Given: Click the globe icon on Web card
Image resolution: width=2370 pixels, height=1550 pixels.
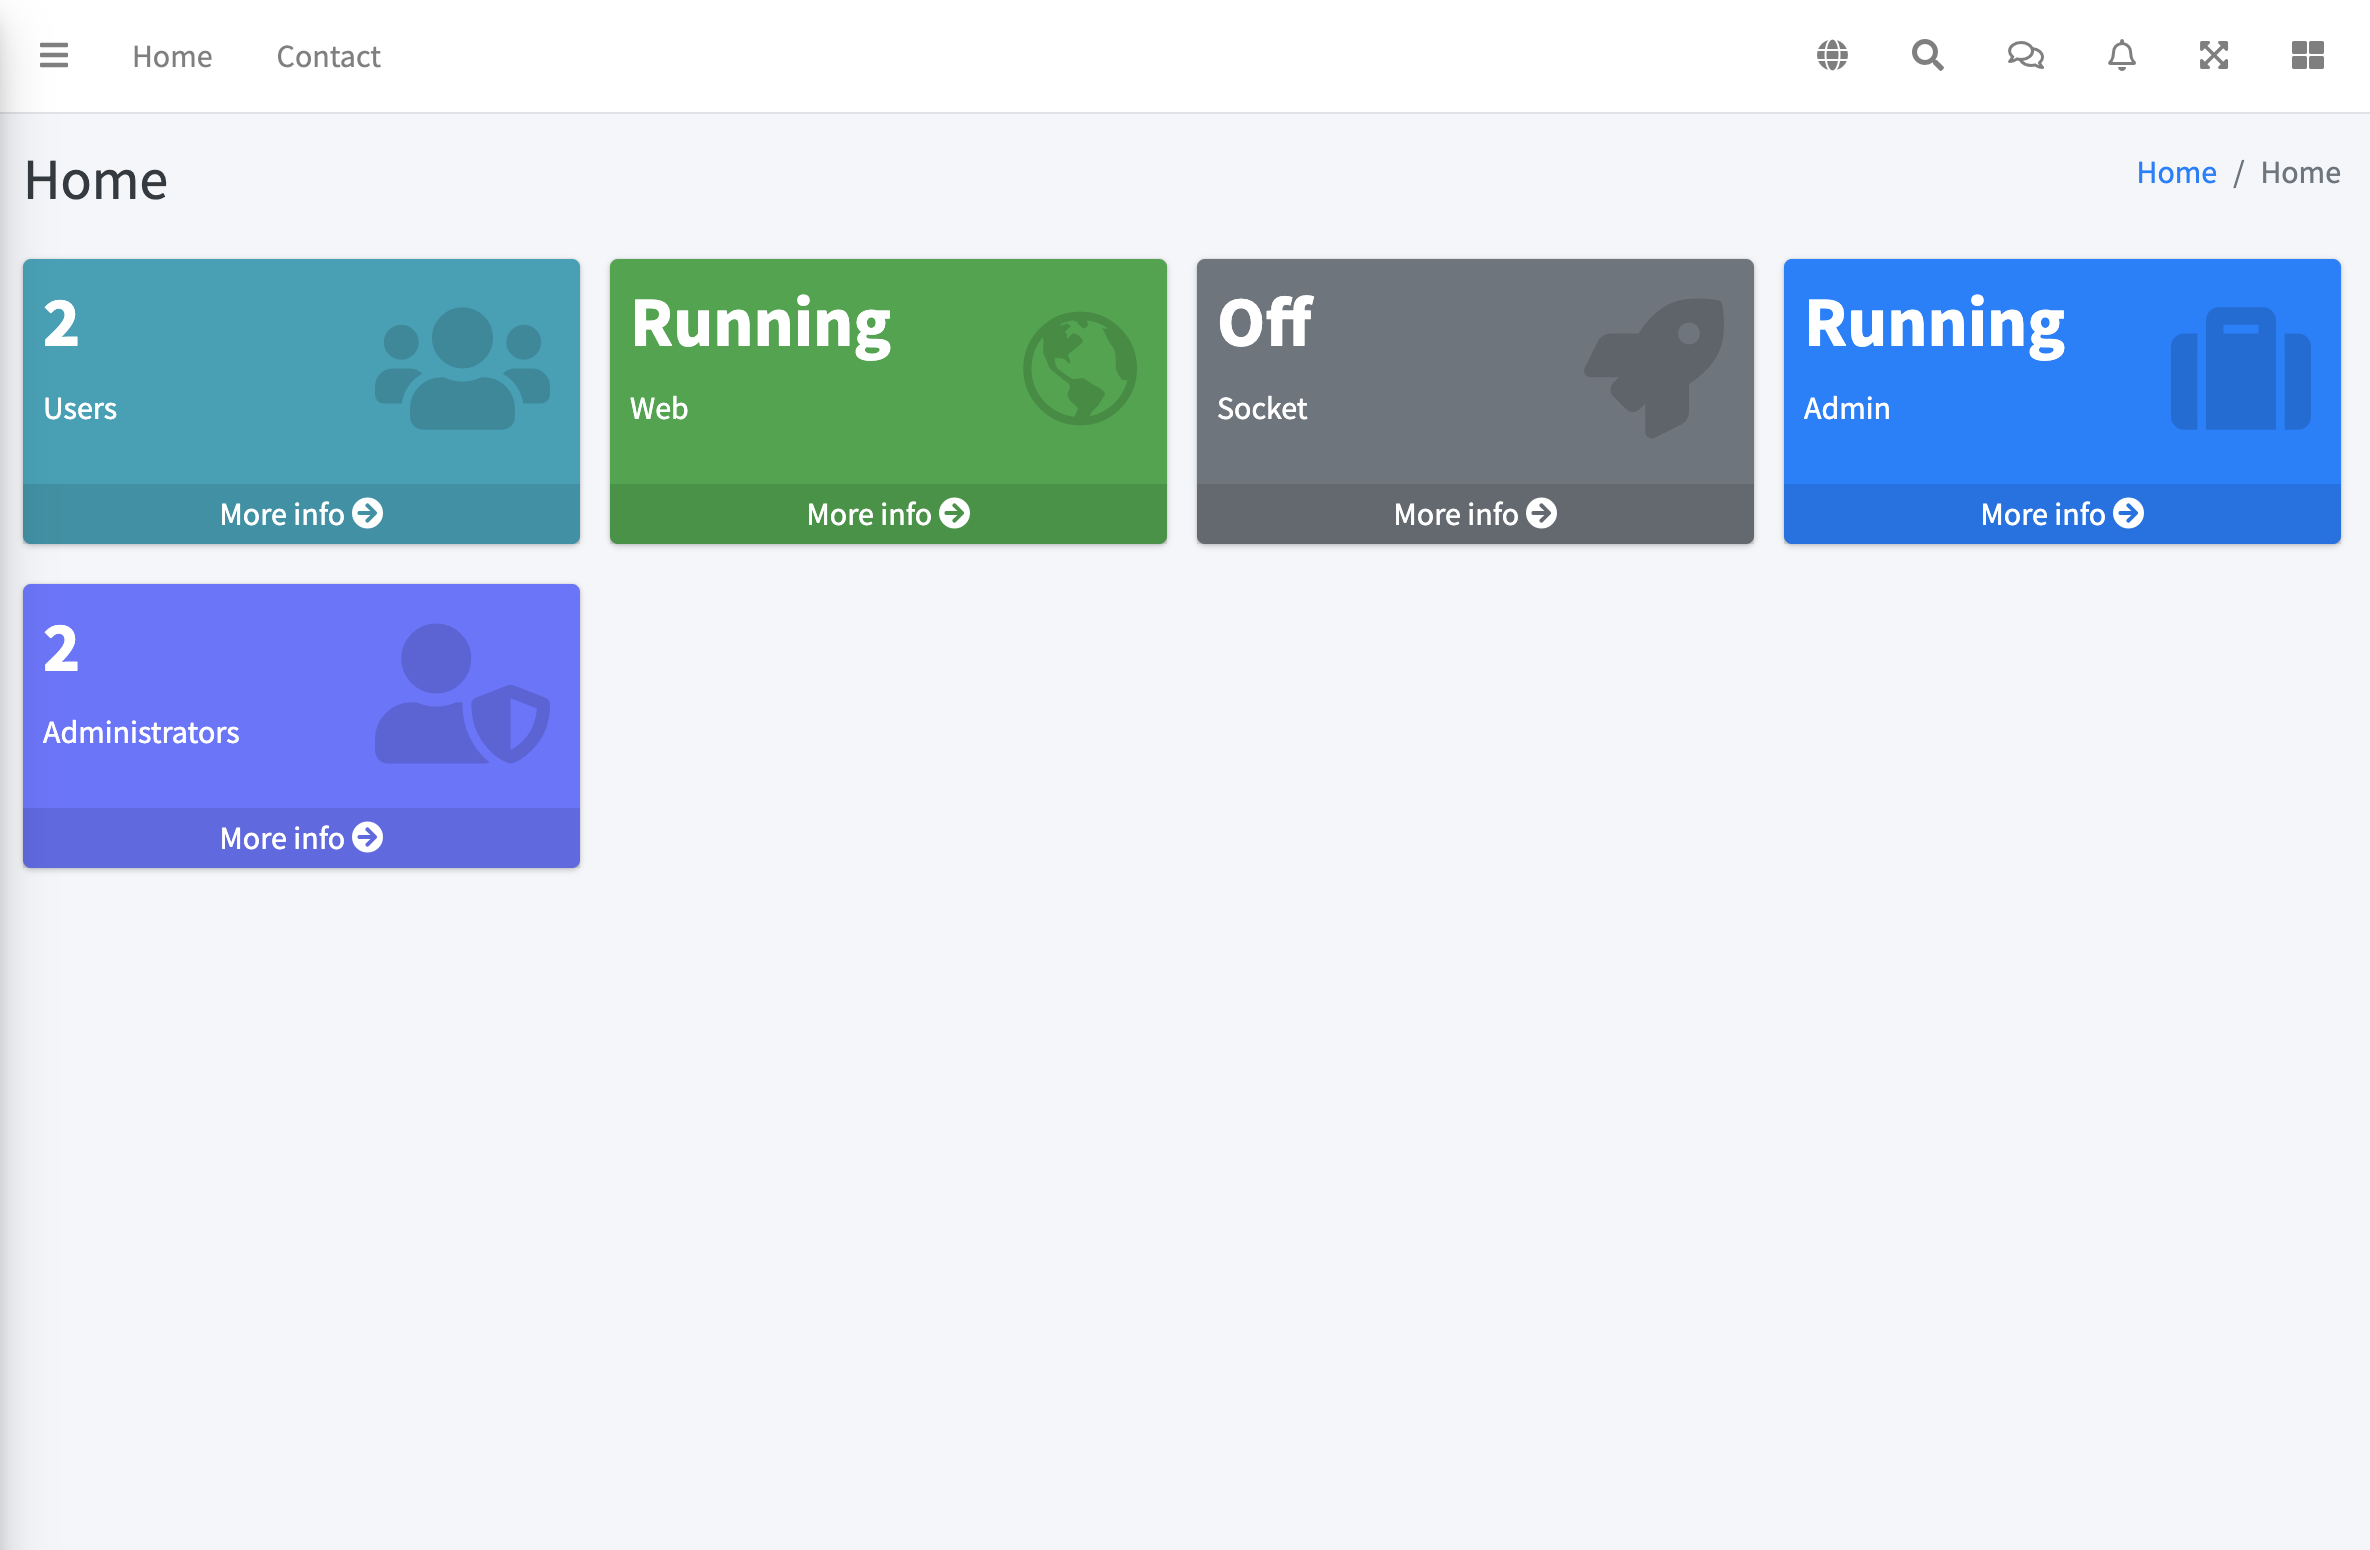Looking at the screenshot, I should [x=1079, y=369].
